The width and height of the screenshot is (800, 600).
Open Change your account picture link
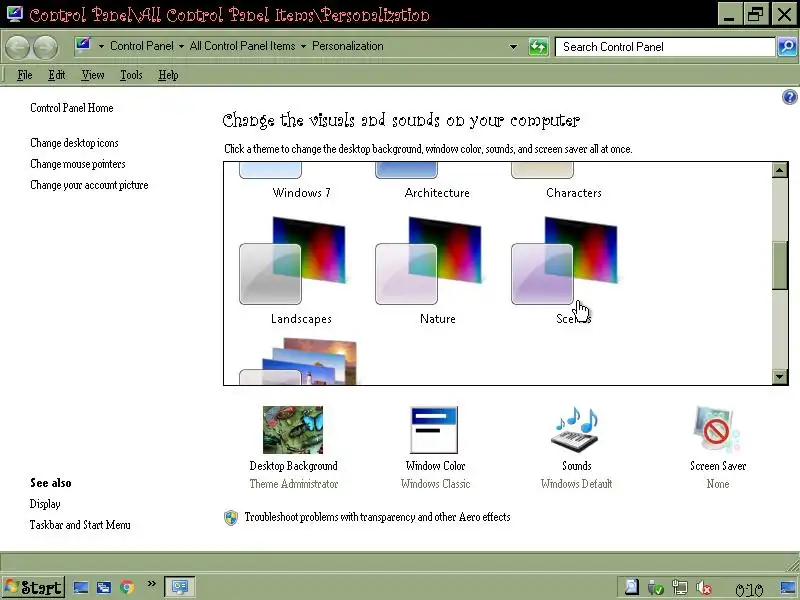tap(89, 185)
